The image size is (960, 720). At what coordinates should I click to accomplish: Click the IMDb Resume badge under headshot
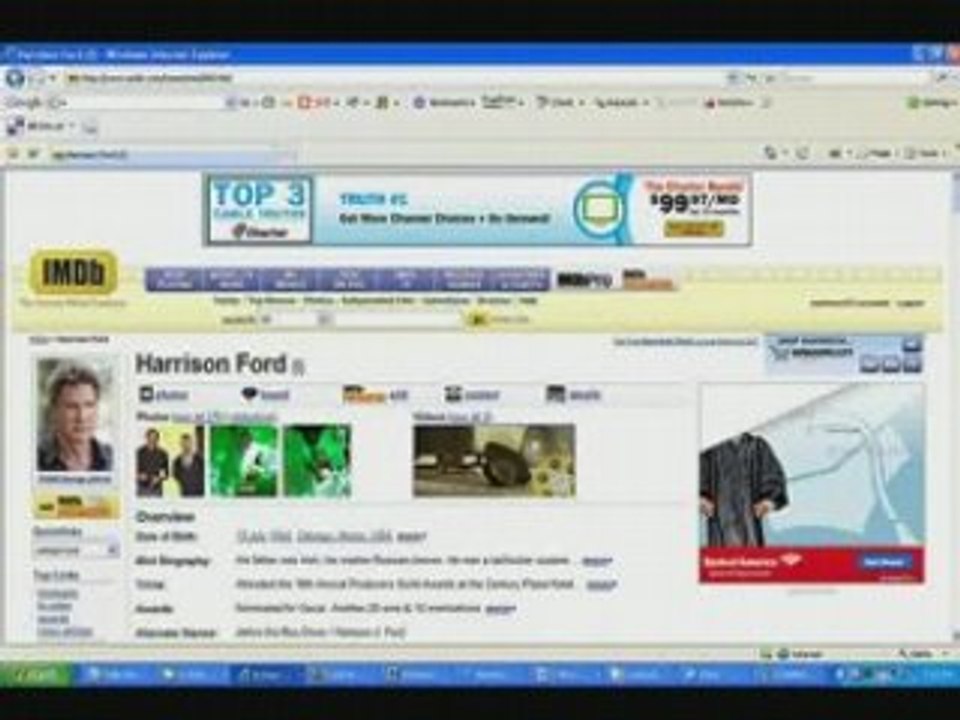(75, 505)
